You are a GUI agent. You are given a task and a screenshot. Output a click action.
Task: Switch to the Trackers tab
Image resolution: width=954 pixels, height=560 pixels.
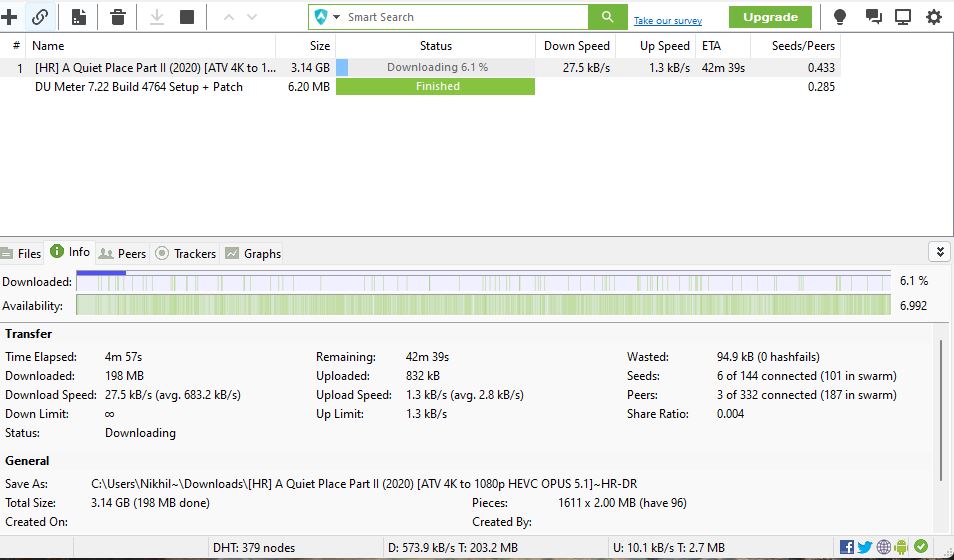coord(186,253)
